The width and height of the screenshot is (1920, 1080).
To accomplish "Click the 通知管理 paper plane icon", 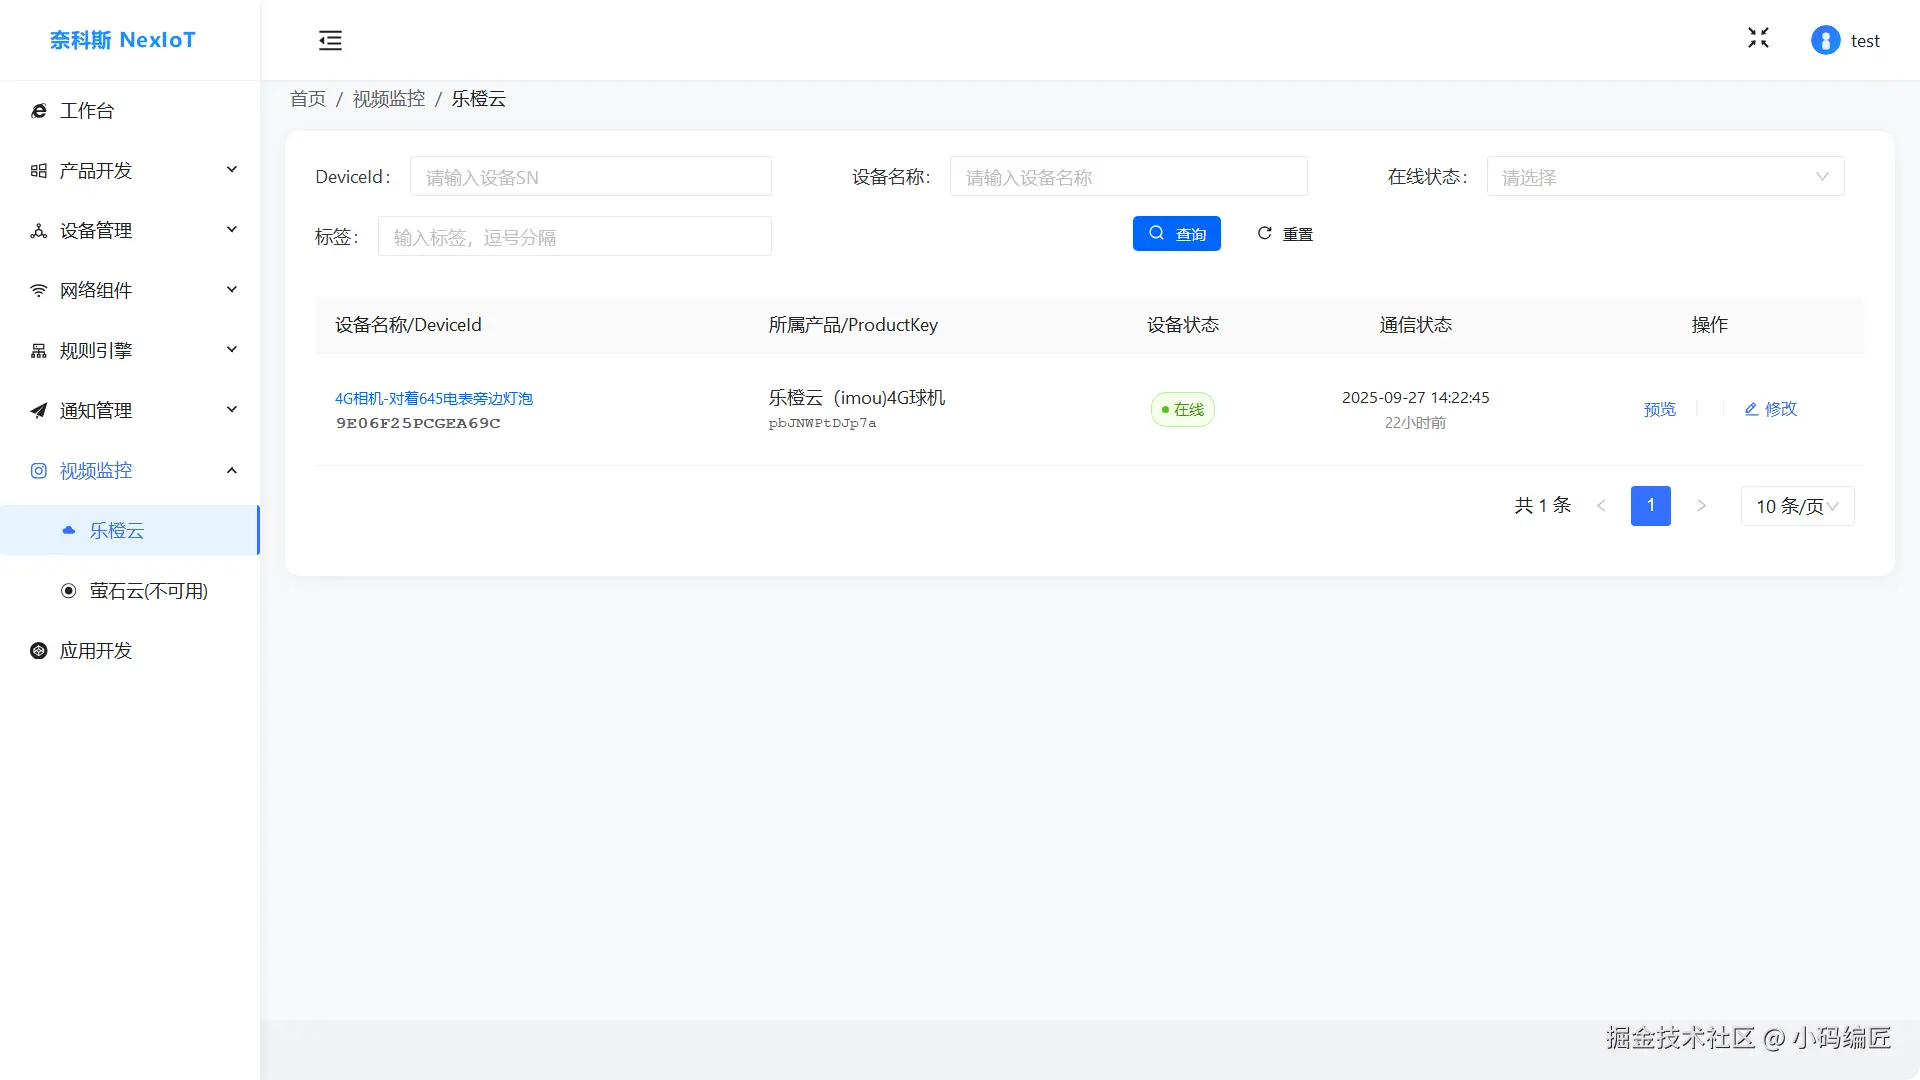I will (39, 411).
